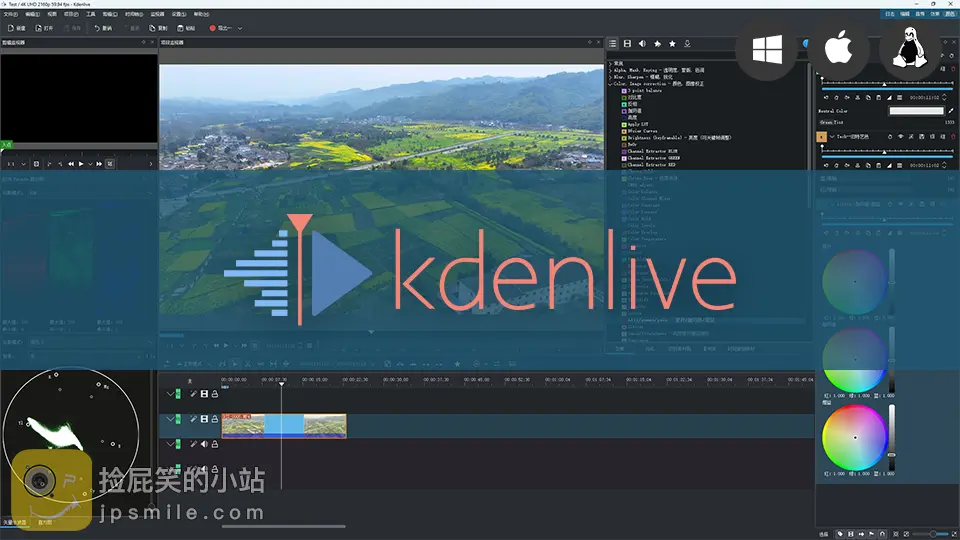Toggle lock on the clip's video track
This screenshot has width=960, height=540.
coord(214,419)
